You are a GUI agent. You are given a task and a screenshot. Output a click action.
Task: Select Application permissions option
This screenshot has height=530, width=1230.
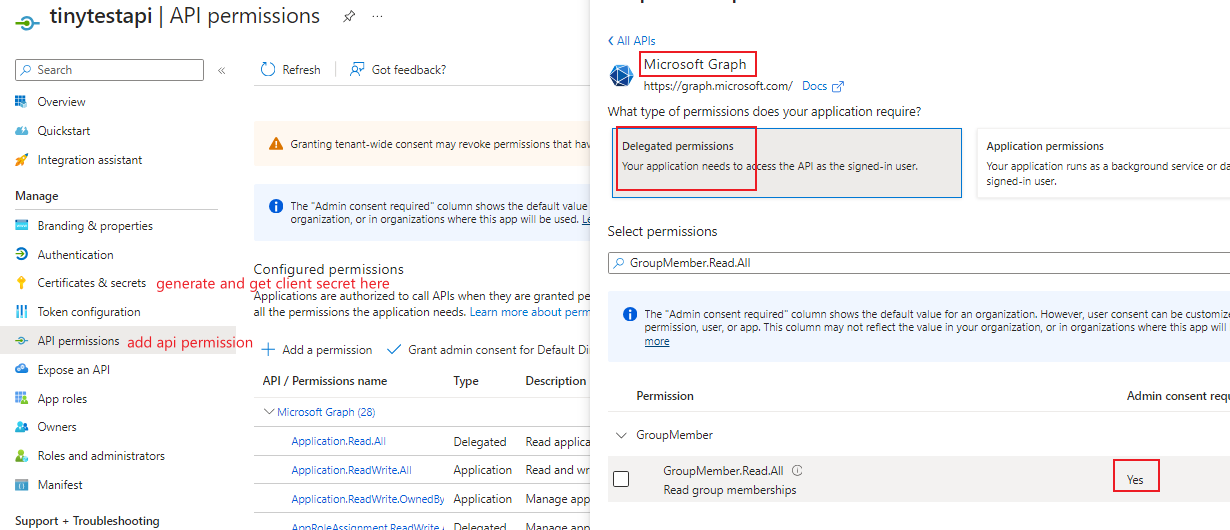coord(1103,163)
